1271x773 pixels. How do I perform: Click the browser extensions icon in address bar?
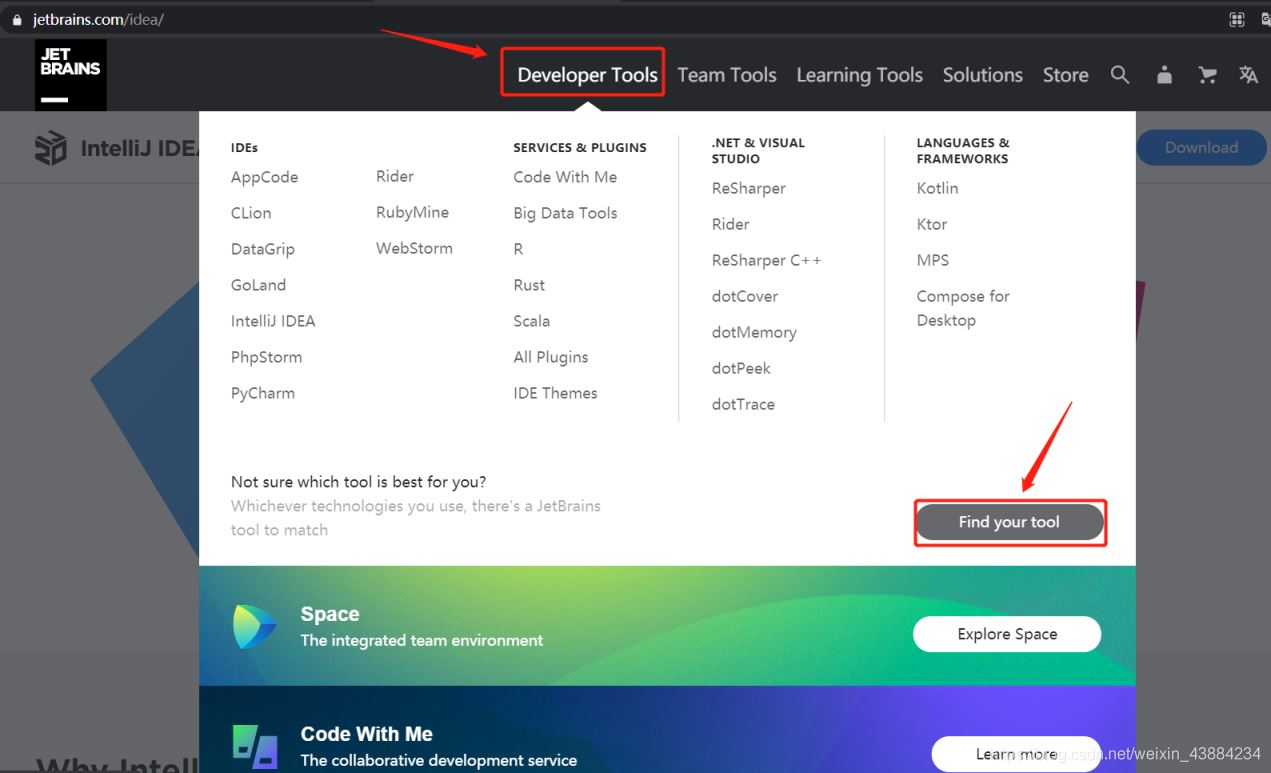1237,19
